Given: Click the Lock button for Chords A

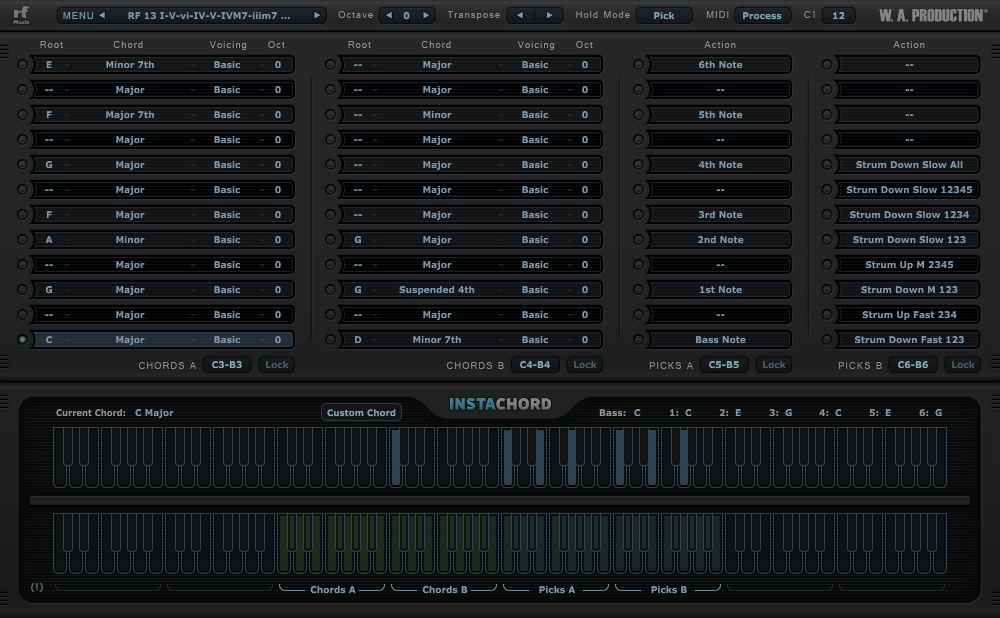Looking at the screenshot, I should tap(277, 365).
